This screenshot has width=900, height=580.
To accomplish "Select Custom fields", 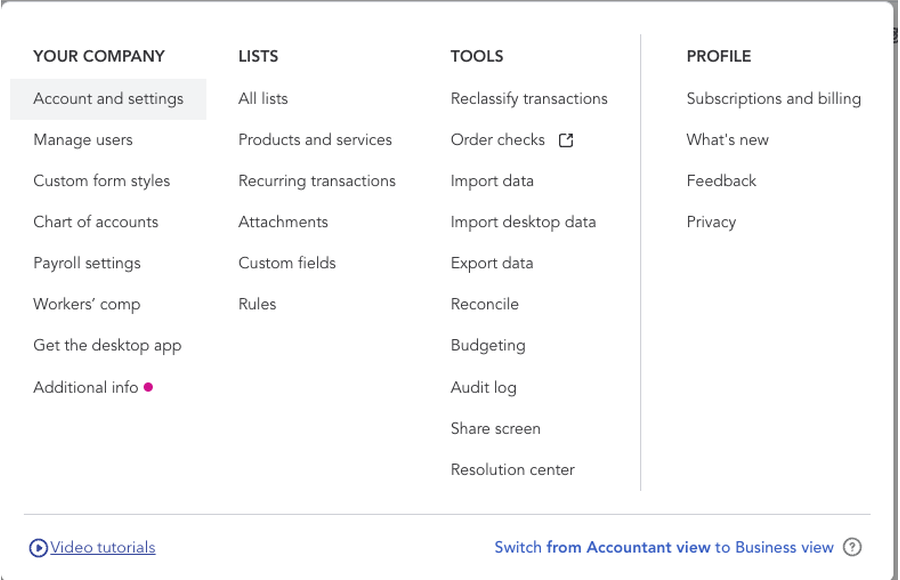I will (287, 263).
